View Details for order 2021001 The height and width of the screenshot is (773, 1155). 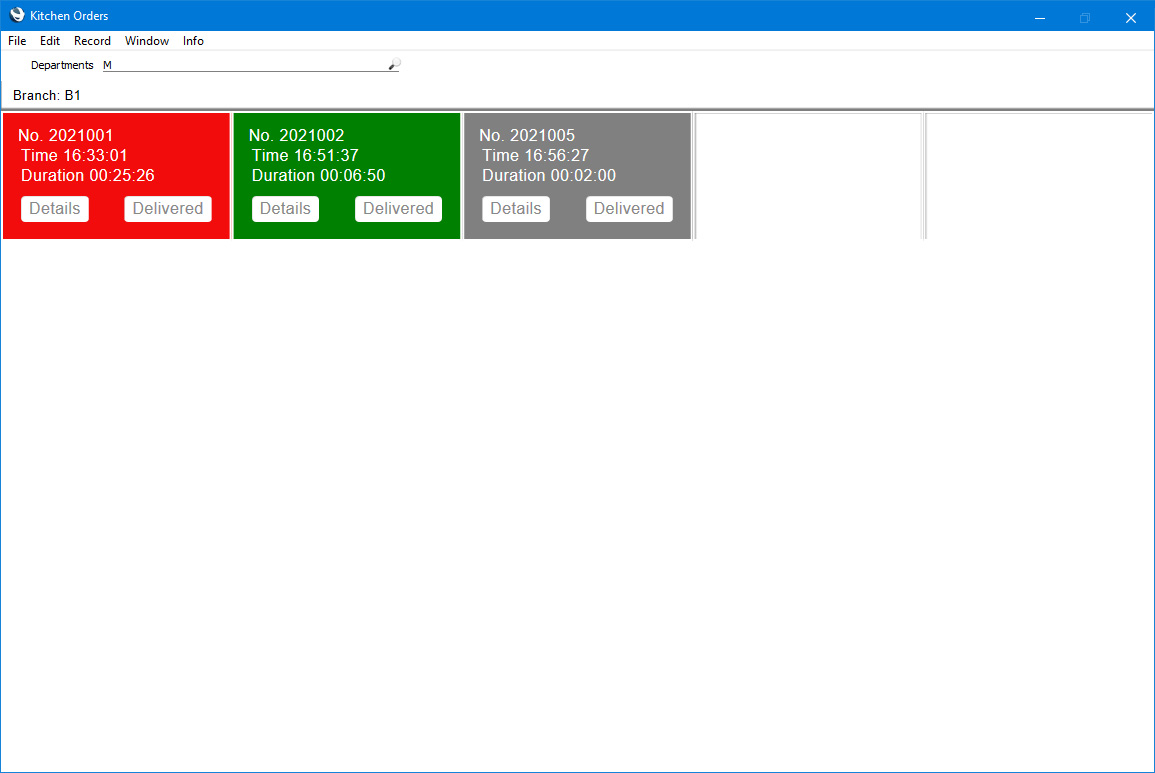55,209
